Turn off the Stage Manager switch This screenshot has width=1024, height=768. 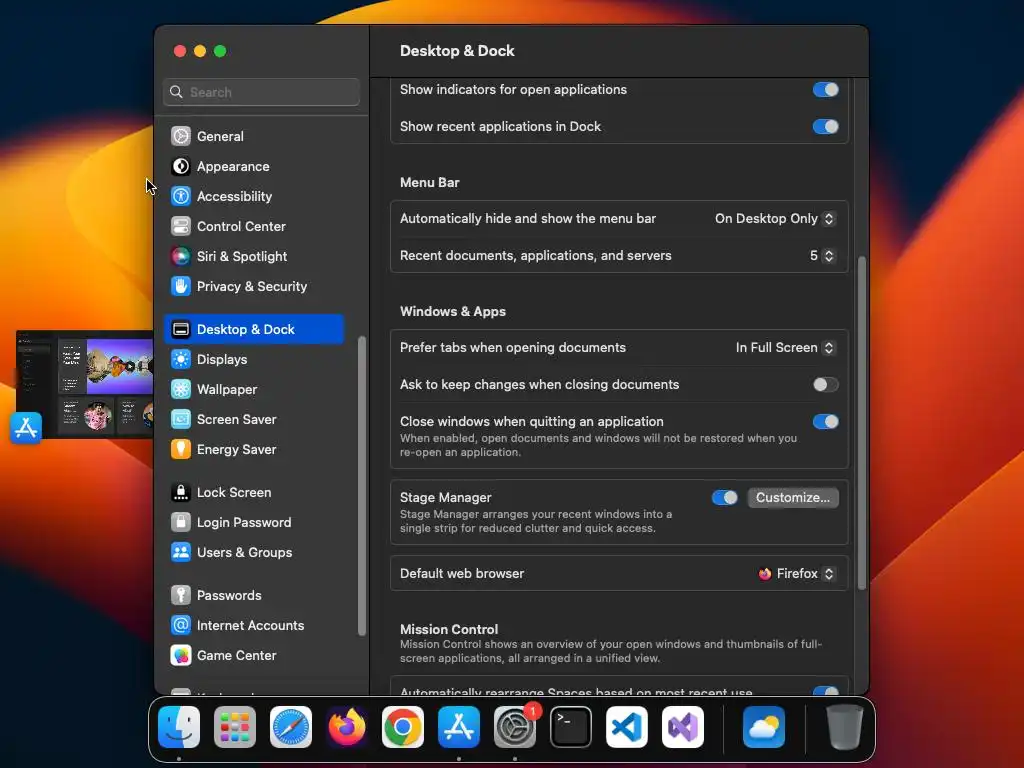point(725,498)
